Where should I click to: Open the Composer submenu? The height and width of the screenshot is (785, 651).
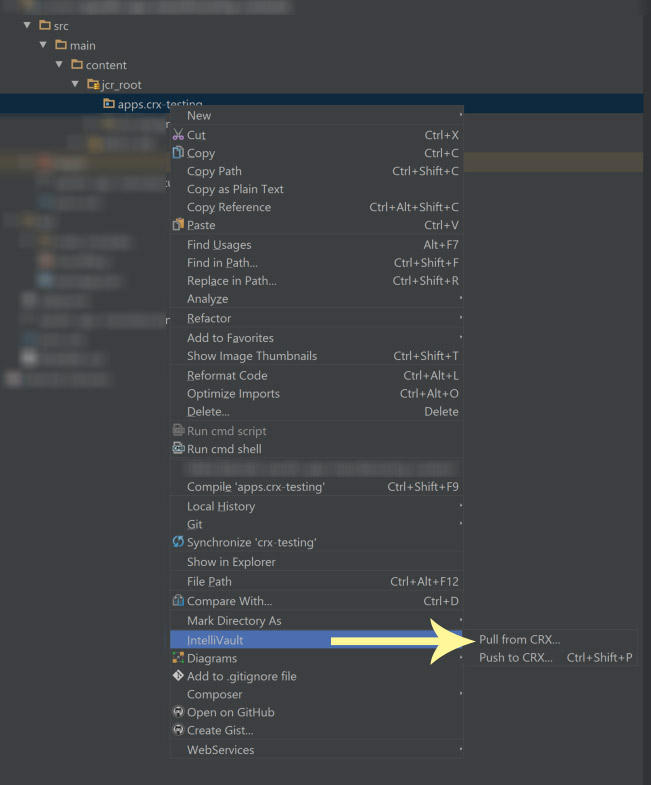coord(316,694)
